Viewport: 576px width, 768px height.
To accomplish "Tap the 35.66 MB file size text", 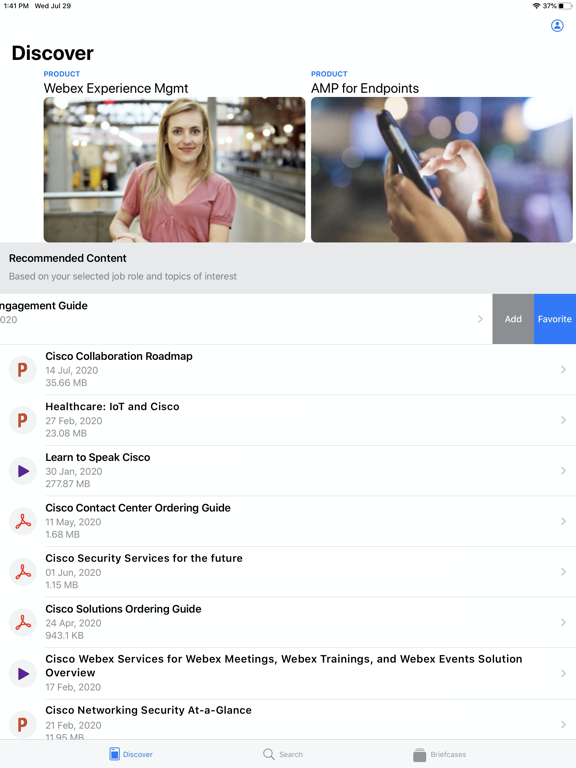I will tap(66, 383).
